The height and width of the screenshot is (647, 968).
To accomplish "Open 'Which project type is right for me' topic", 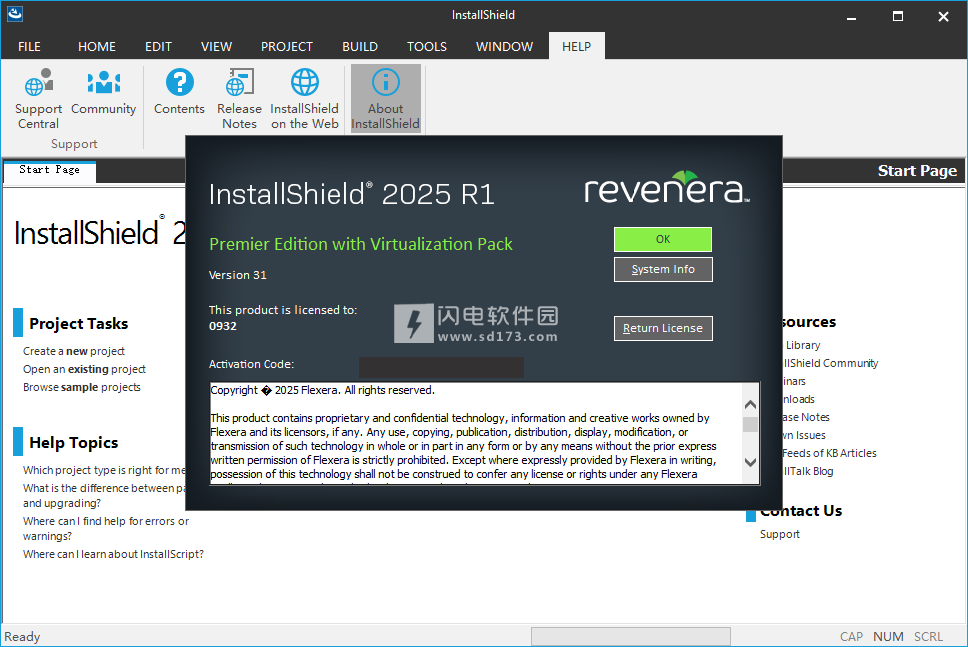I will 104,470.
